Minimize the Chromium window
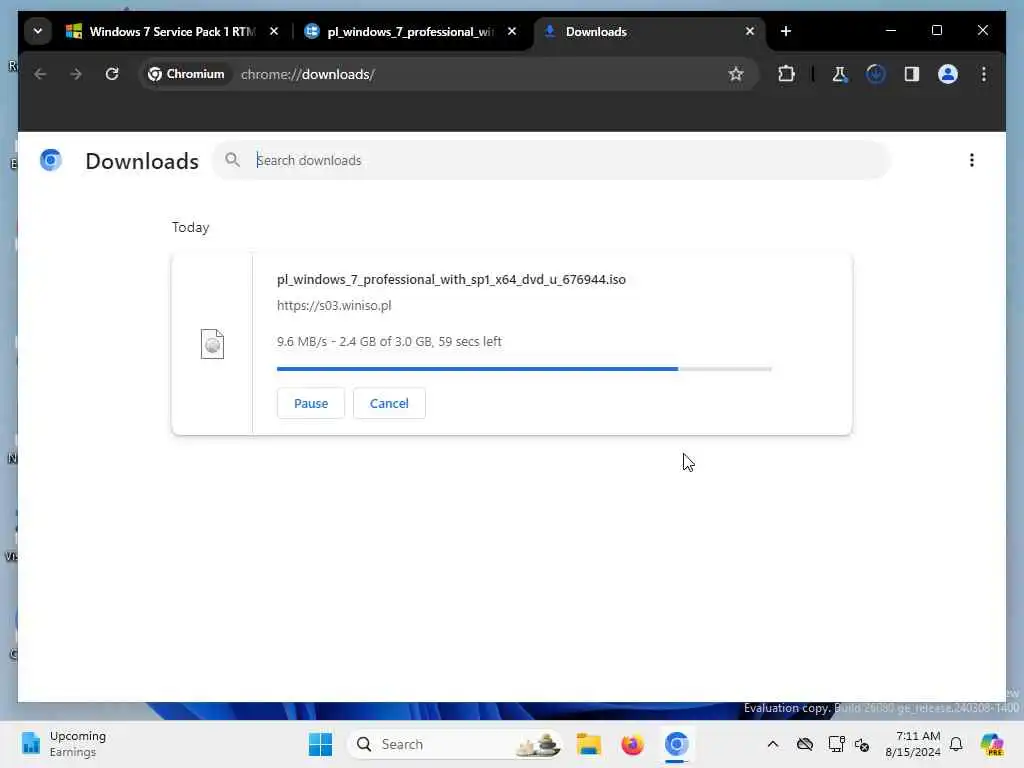1024x768 pixels. pos(891,31)
